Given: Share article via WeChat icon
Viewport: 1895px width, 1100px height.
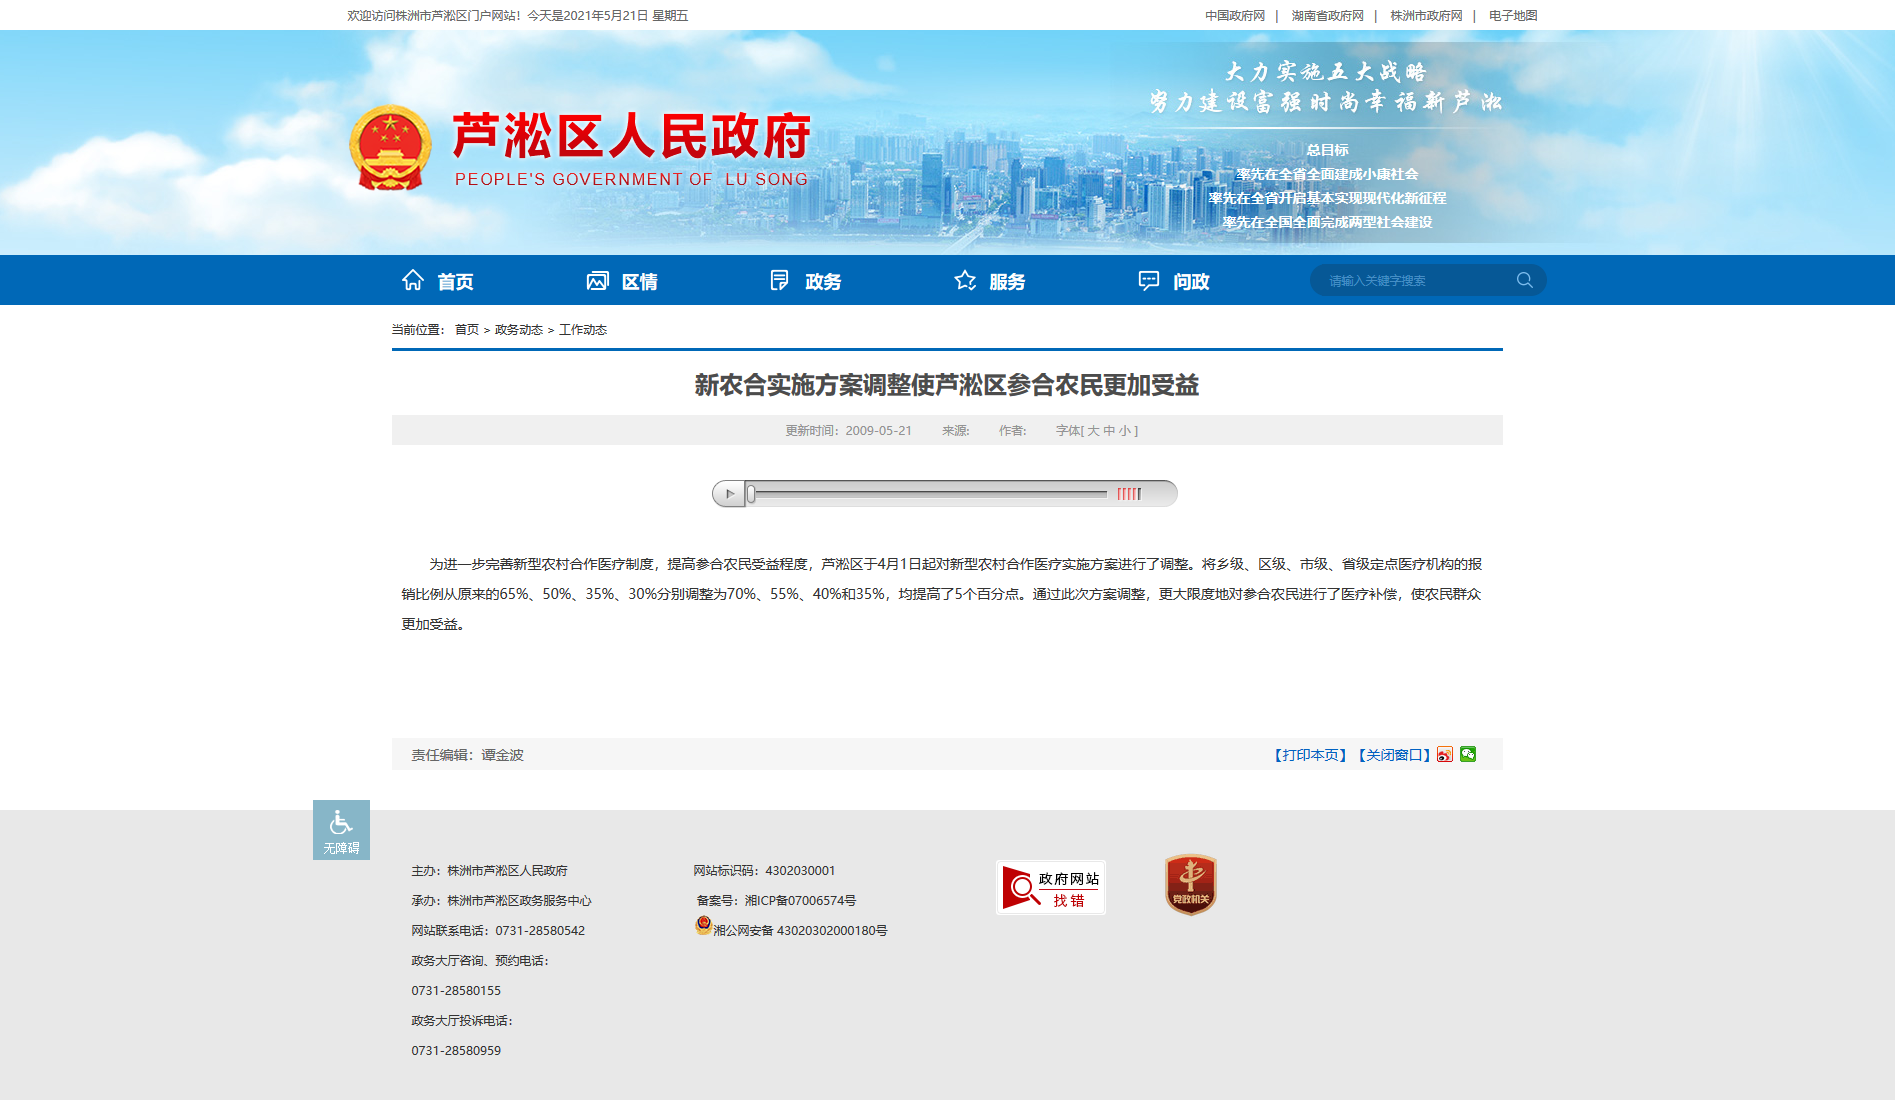Looking at the screenshot, I should click(x=1468, y=754).
